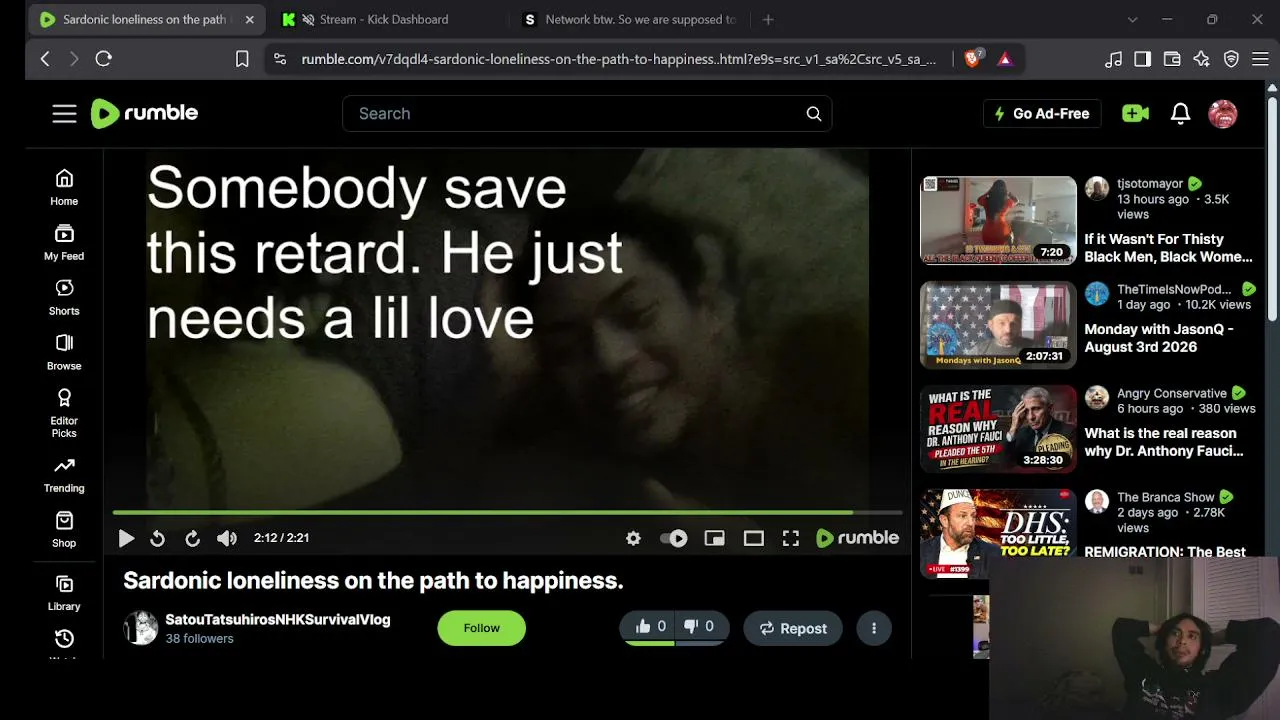Image resolution: width=1280 pixels, height=720 pixels.
Task: Open Browse in the sidebar
Action: click(x=64, y=352)
